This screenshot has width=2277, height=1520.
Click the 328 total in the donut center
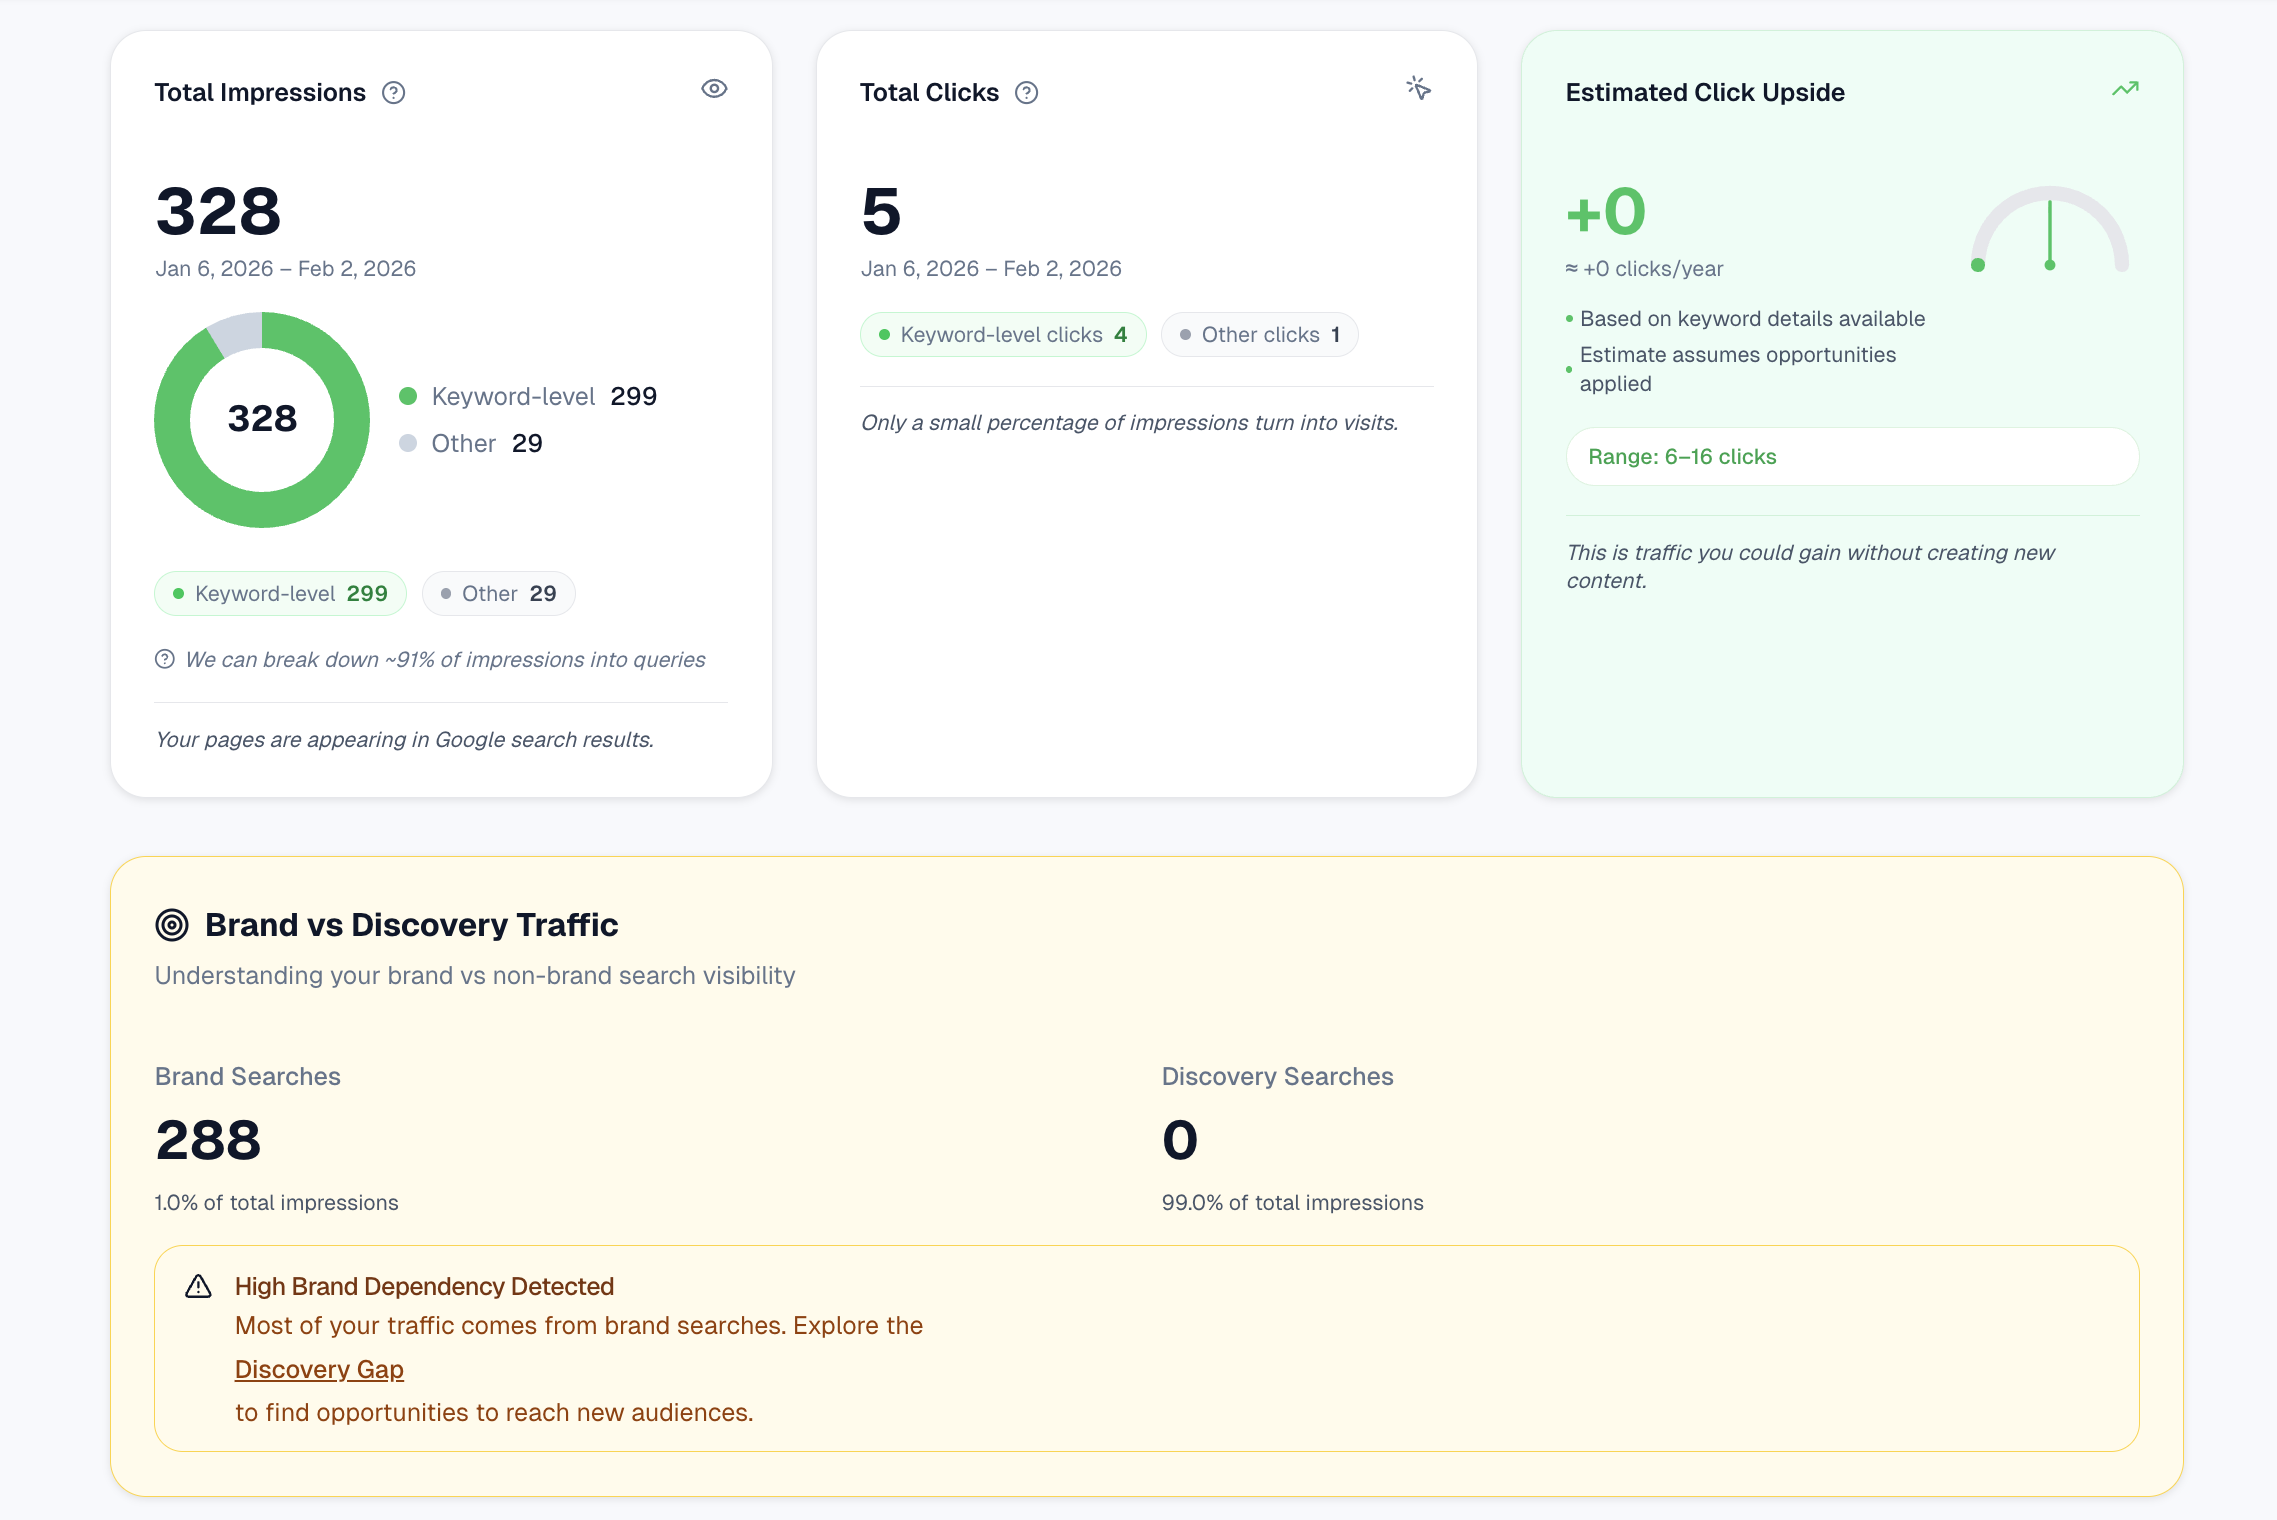(x=262, y=419)
